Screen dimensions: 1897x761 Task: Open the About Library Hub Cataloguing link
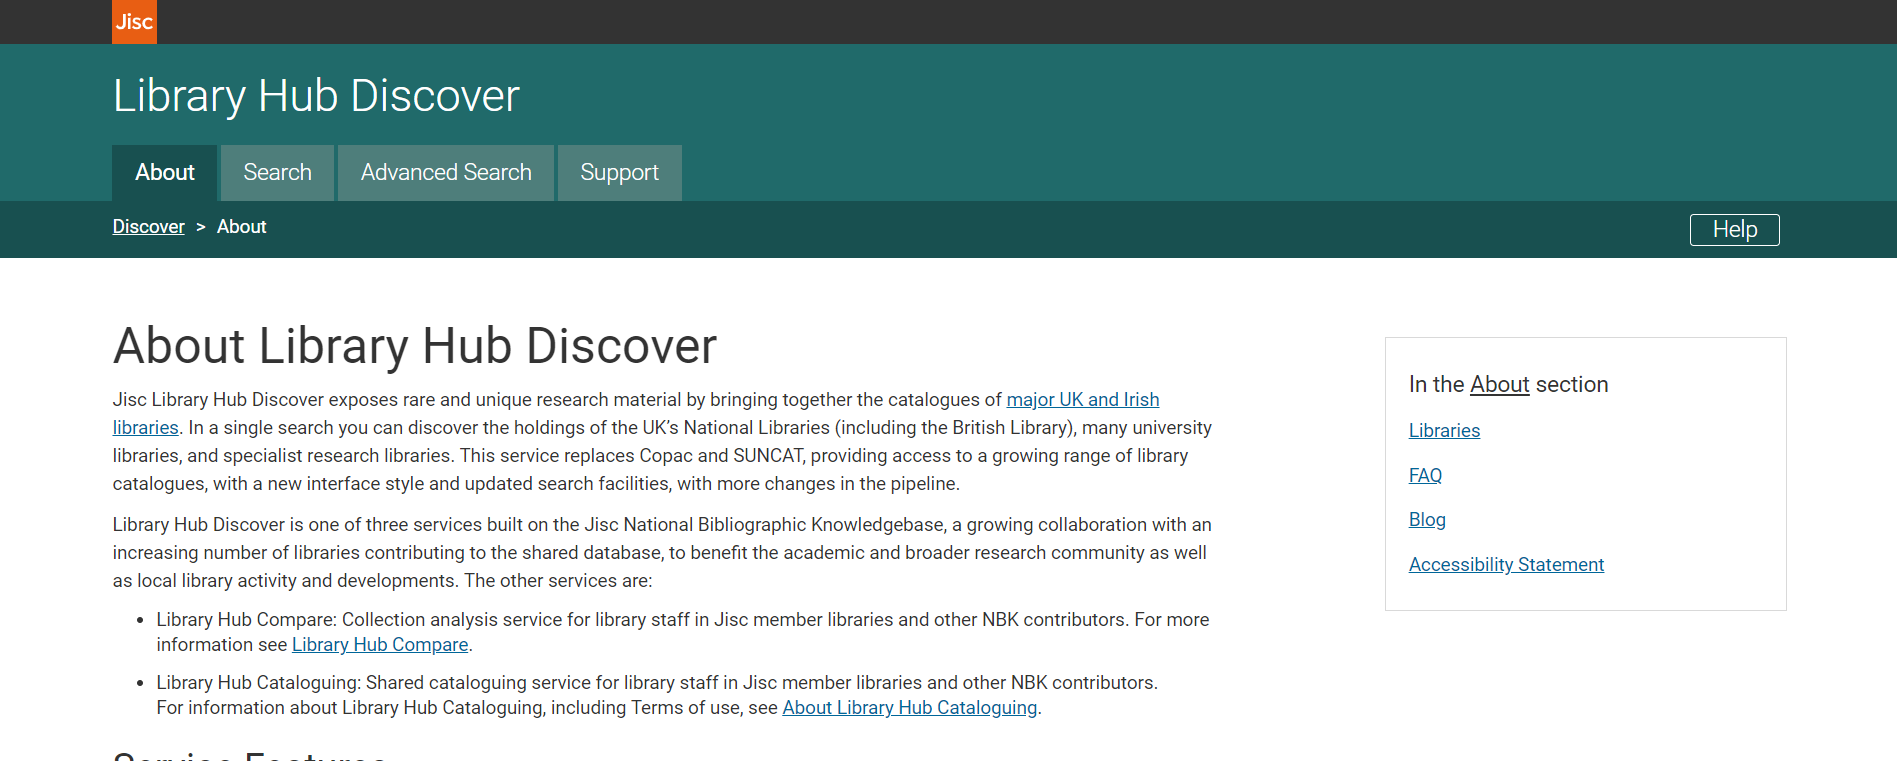coord(909,708)
